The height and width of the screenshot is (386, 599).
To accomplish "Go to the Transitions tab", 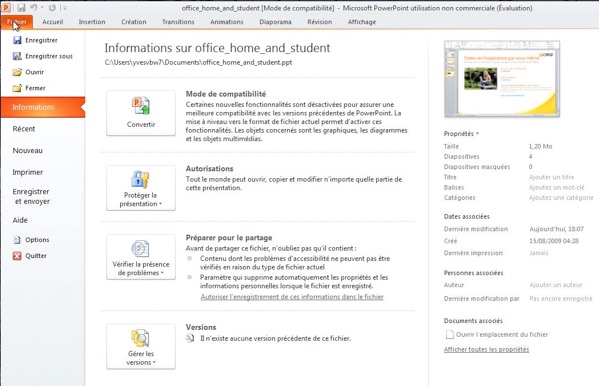I will (178, 22).
